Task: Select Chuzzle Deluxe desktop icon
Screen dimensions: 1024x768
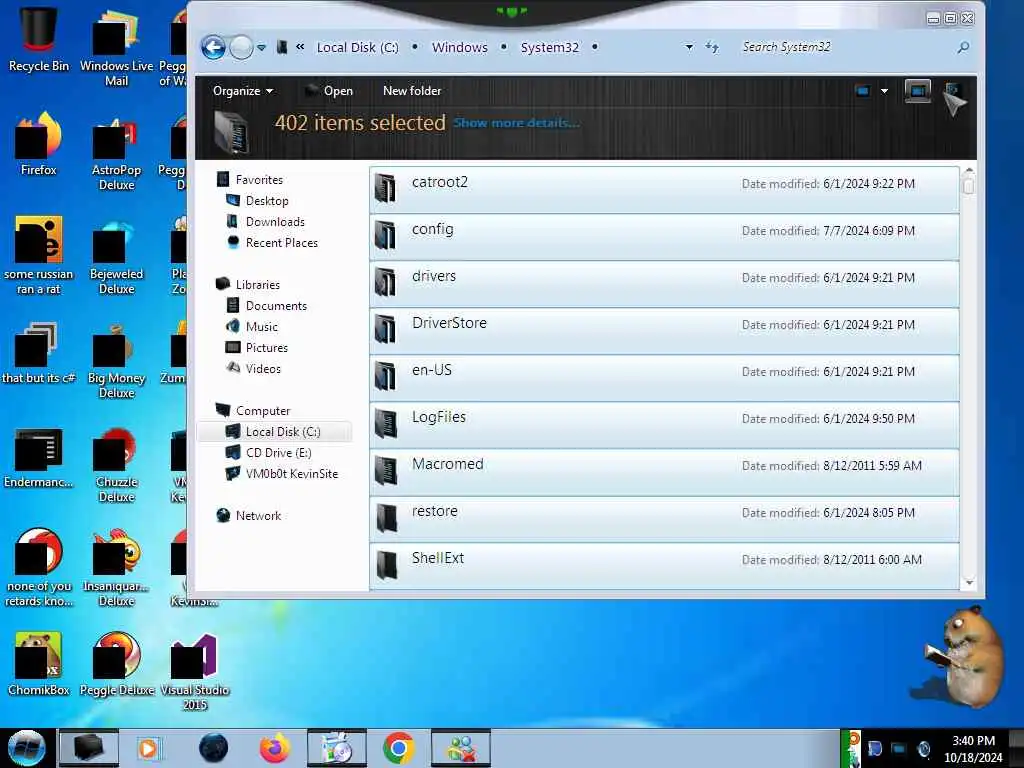Action: 116,464
